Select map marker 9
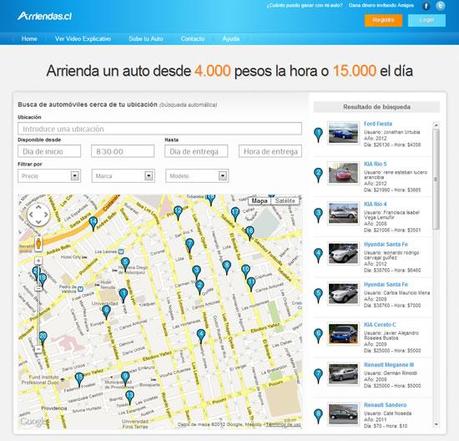 click(125, 378)
